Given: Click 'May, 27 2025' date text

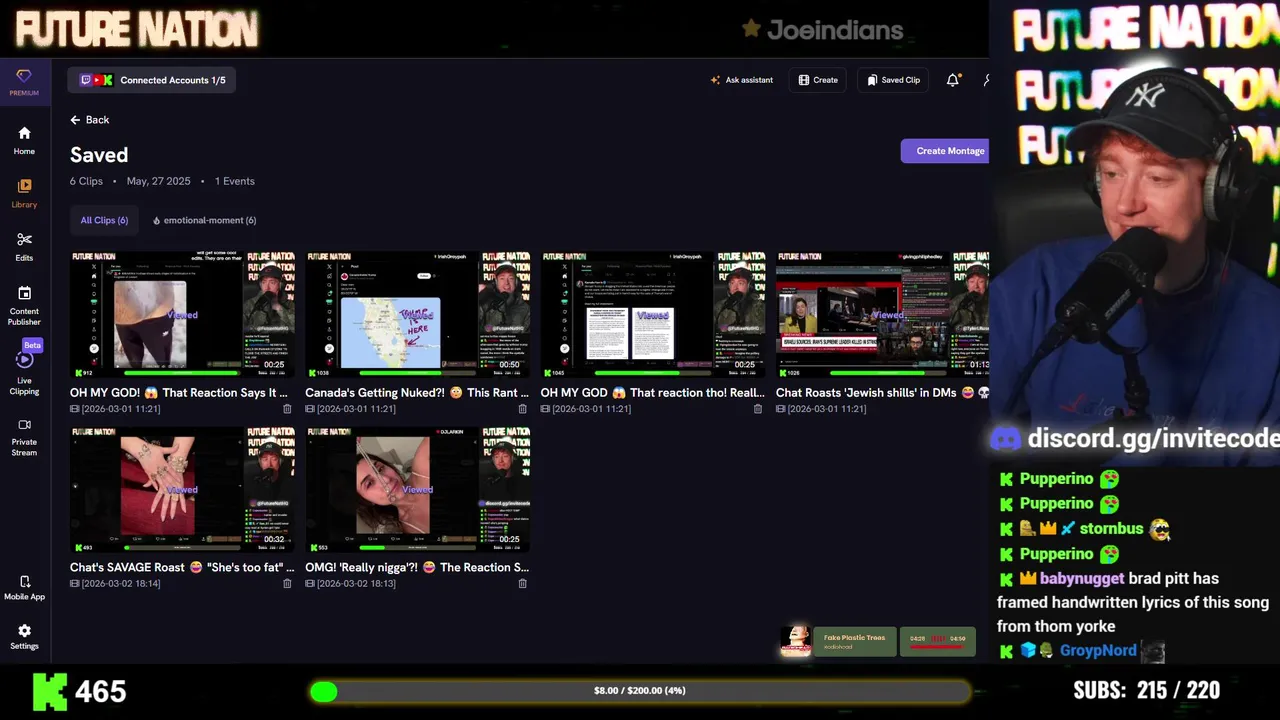Looking at the screenshot, I should coord(157,181).
